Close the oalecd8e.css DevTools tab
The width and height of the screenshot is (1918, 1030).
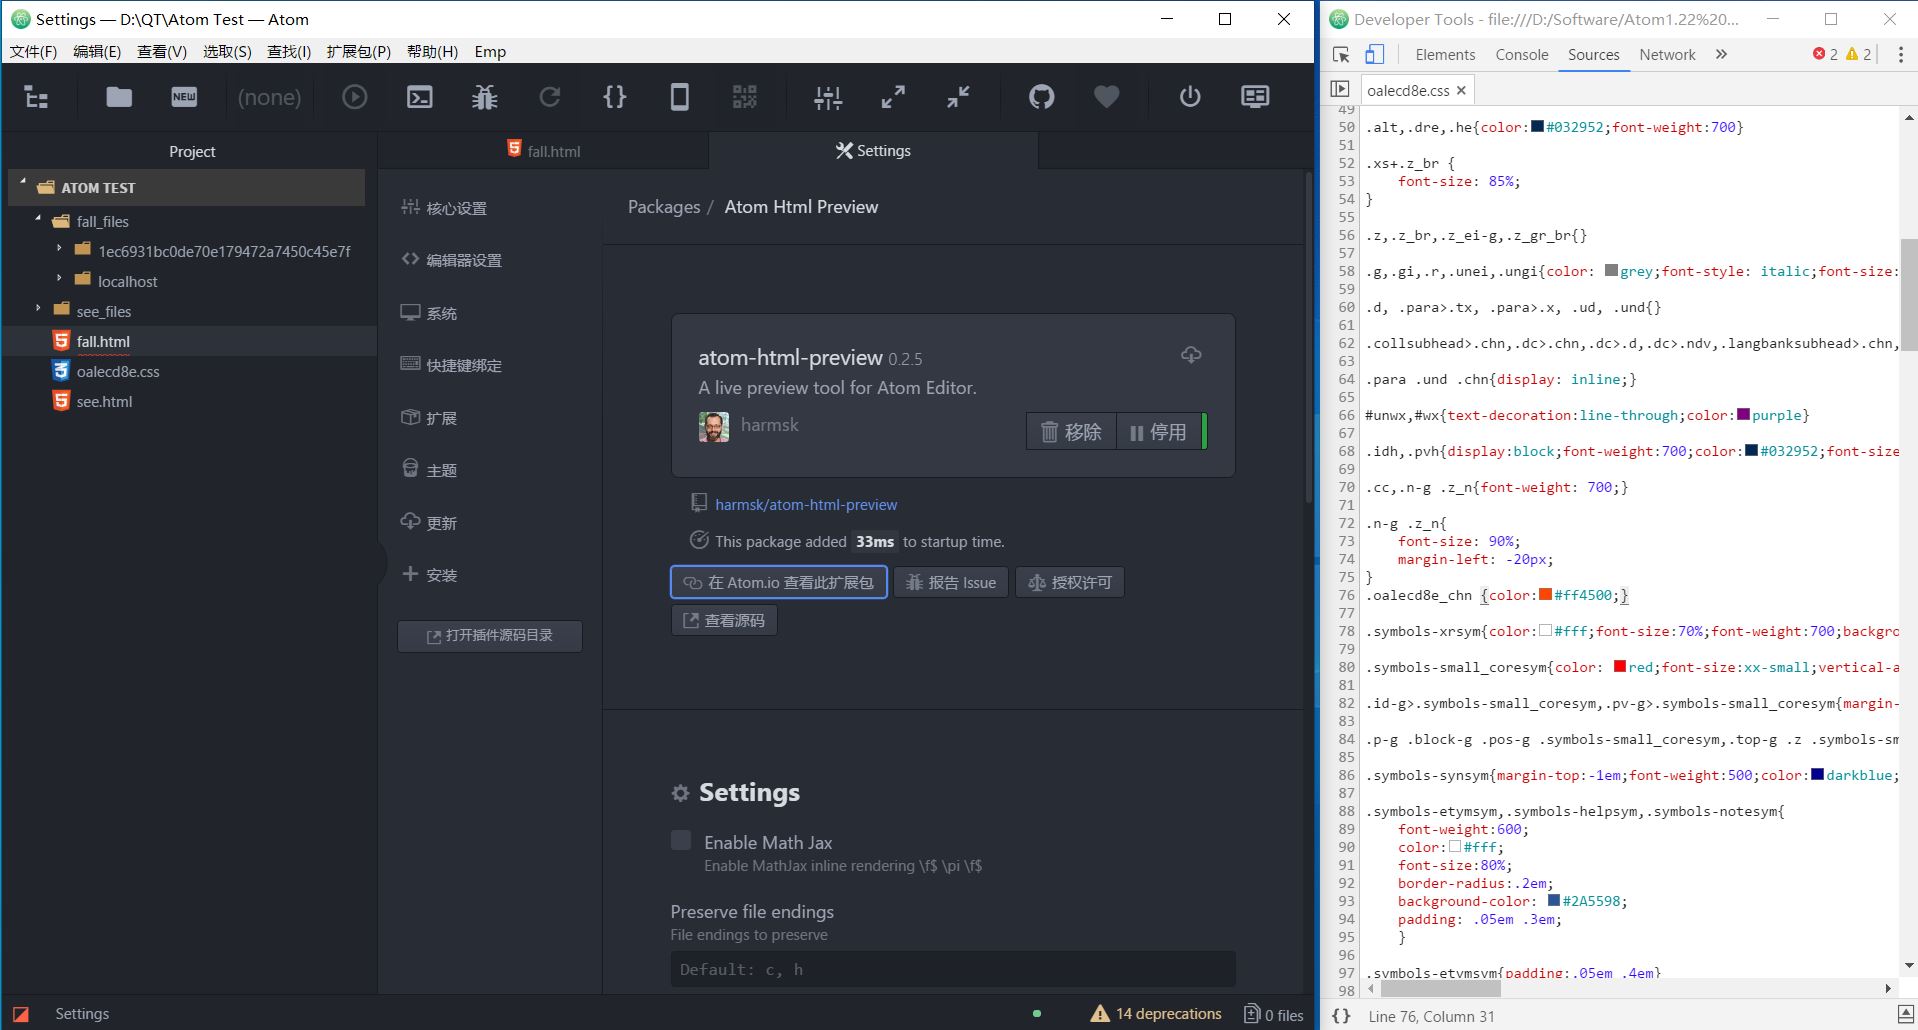[x=1461, y=90]
